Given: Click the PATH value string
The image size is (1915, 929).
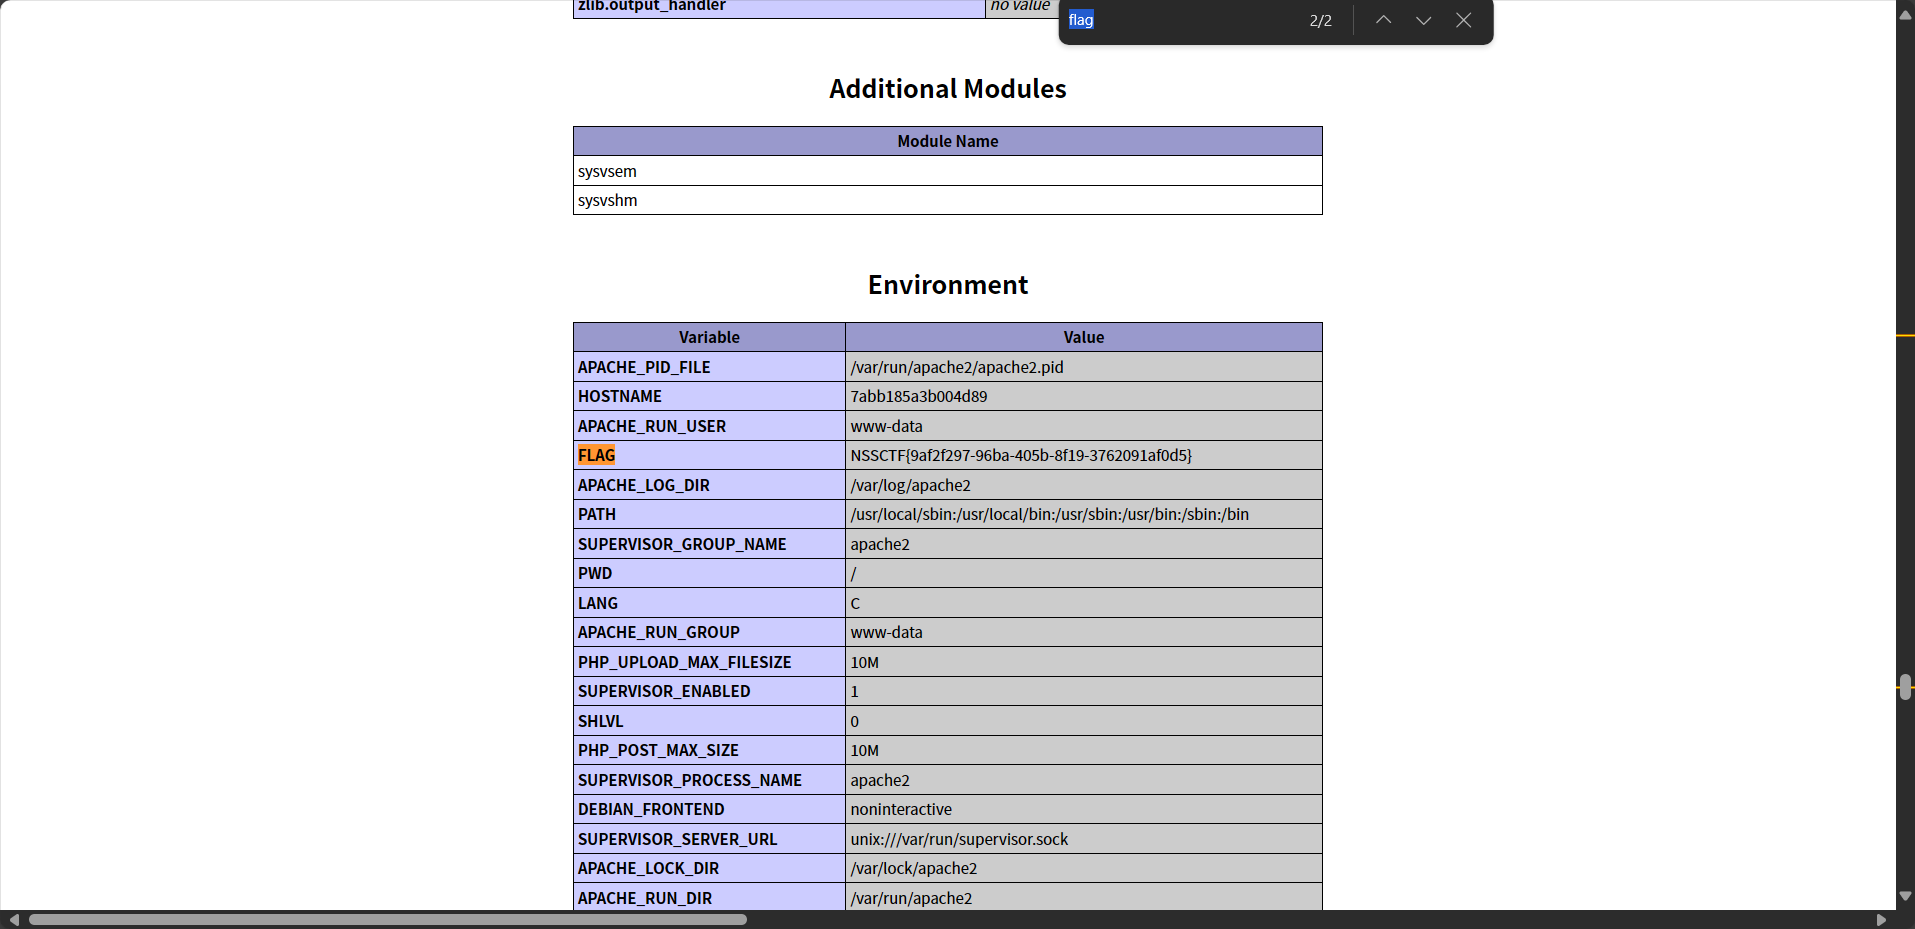Looking at the screenshot, I should [1050, 514].
